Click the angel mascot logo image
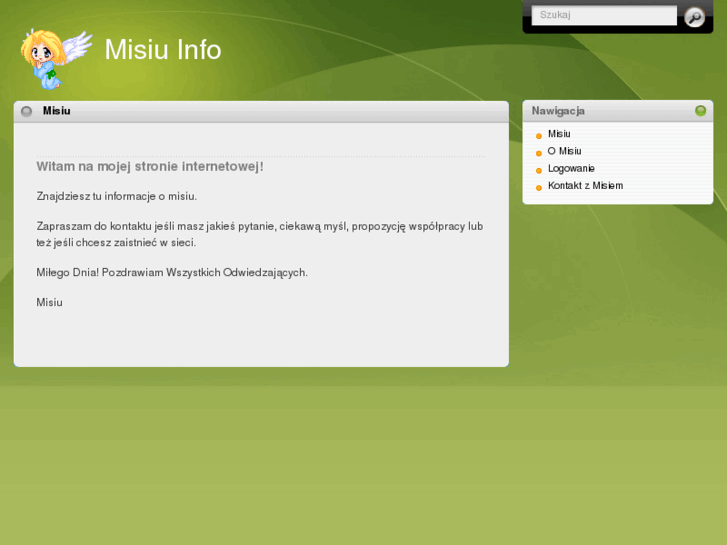 coord(56,59)
